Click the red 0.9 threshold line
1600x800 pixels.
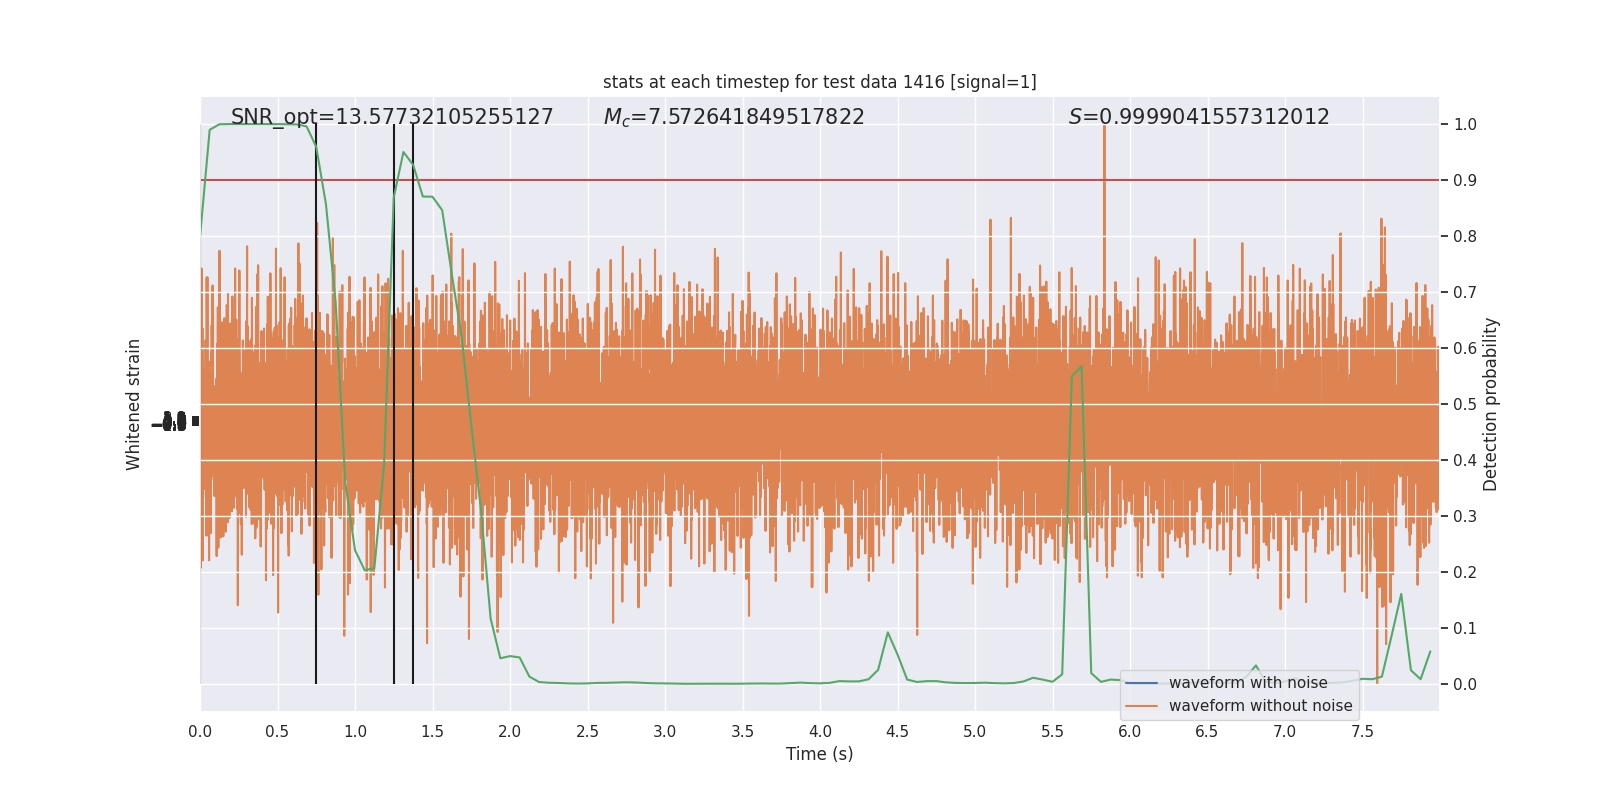[819, 180]
